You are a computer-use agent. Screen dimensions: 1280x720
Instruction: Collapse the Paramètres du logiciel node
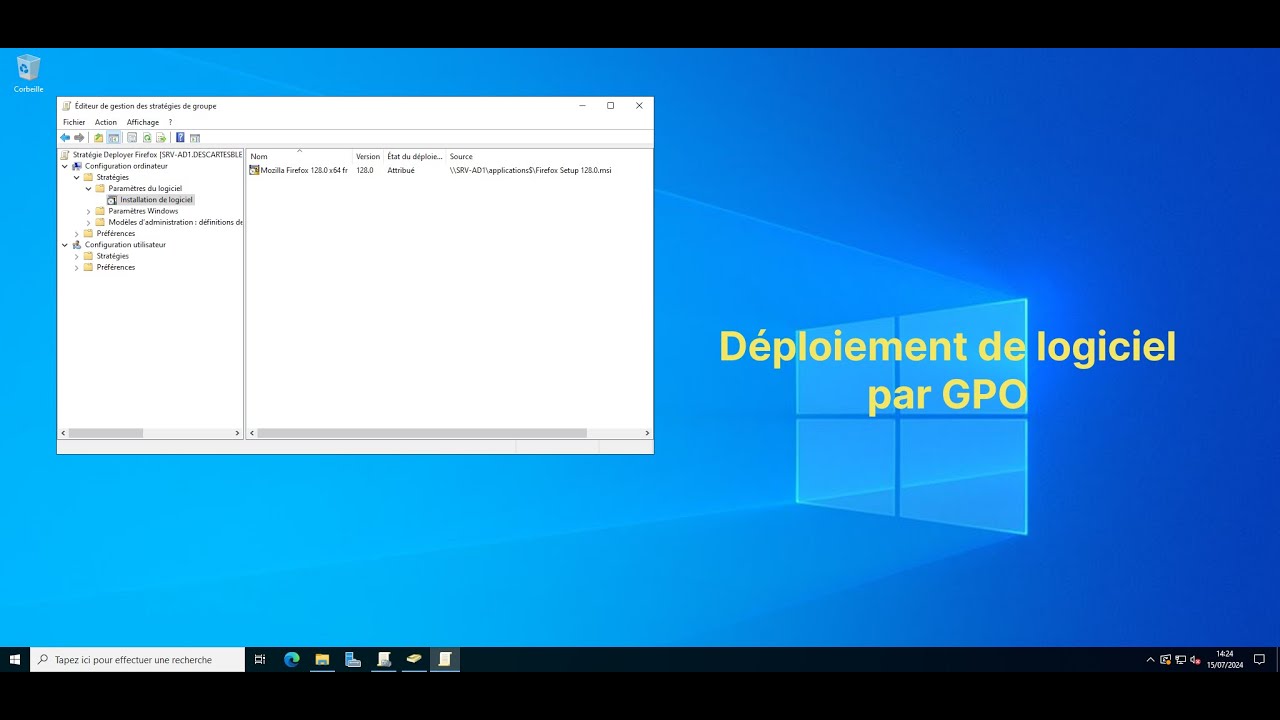[88, 188]
